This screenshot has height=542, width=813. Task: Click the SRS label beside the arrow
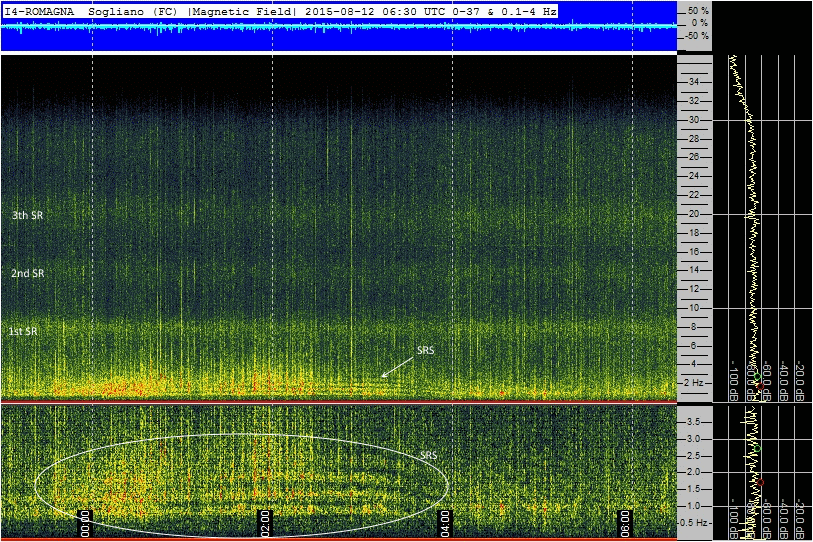pos(426,349)
